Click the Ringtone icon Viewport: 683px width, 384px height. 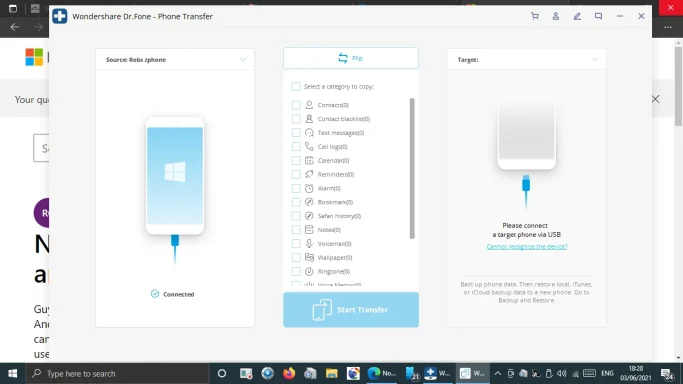[309, 271]
